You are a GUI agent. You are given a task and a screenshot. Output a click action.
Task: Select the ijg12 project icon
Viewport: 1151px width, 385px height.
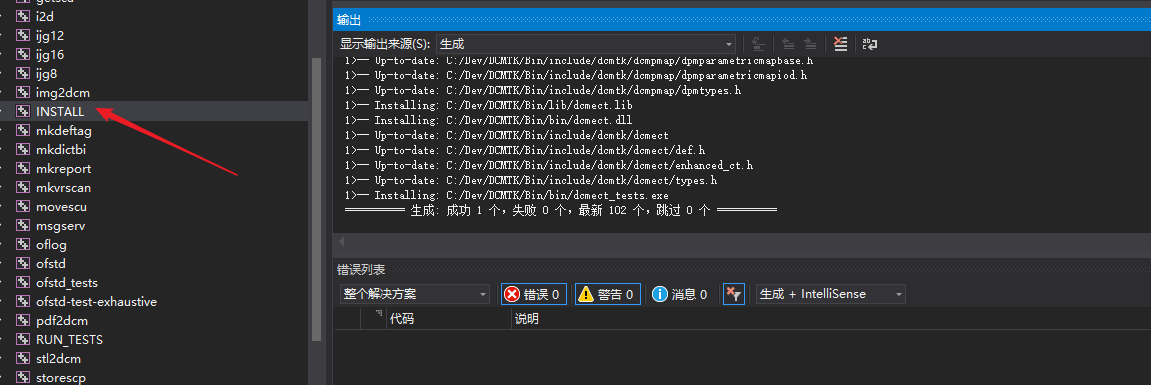(23, 35)
